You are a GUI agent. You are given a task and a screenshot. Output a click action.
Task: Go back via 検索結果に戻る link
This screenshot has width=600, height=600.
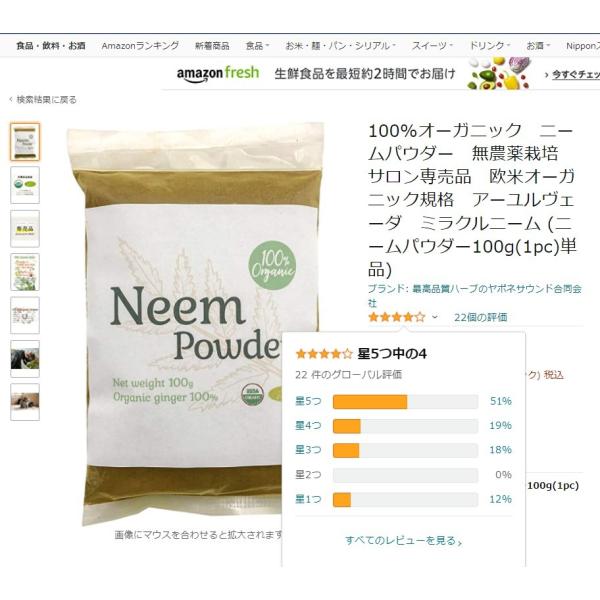(x=43, y=100)
